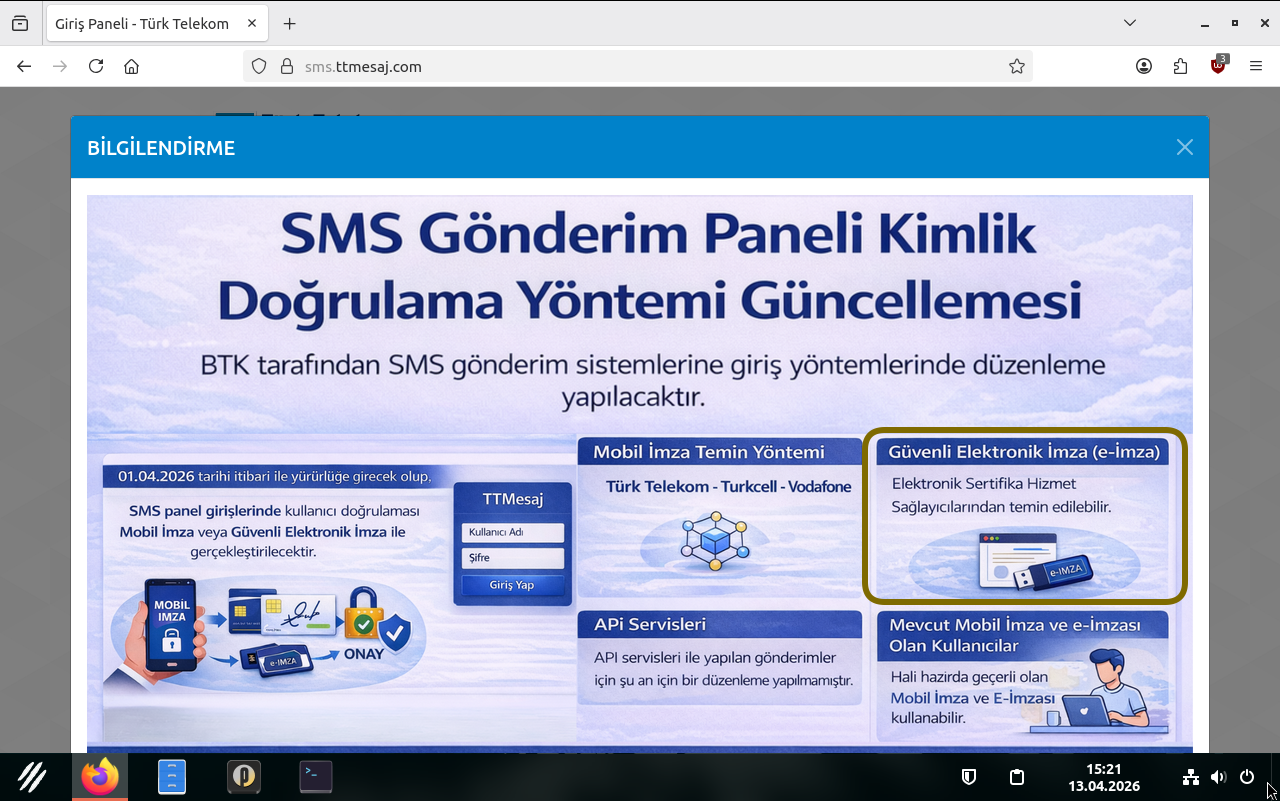The height and width of the screenshot is (801, 1280).
Task: Open the volume control tray icon
Action: coord(1218,777)
